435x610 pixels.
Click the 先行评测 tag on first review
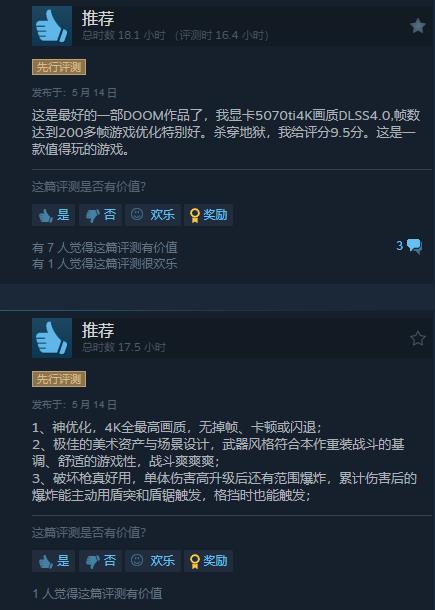(x=59, y=67)
